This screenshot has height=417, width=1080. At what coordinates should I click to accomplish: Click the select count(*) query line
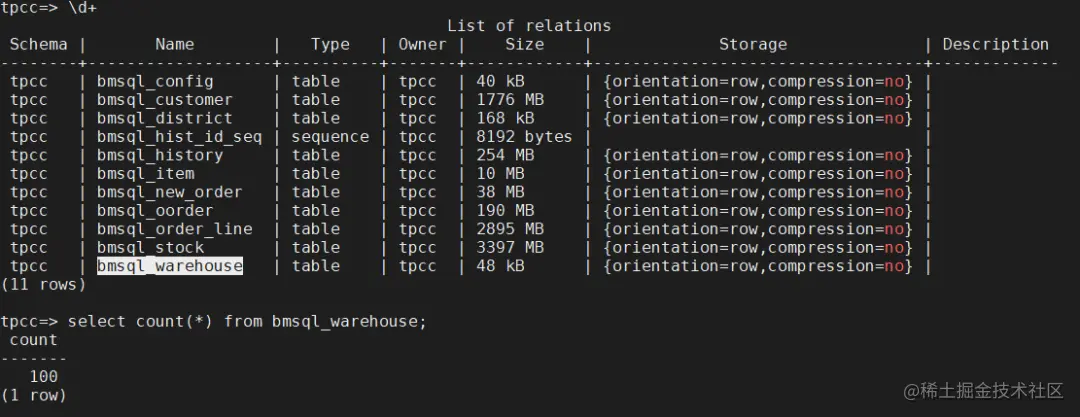coord(214,322)
